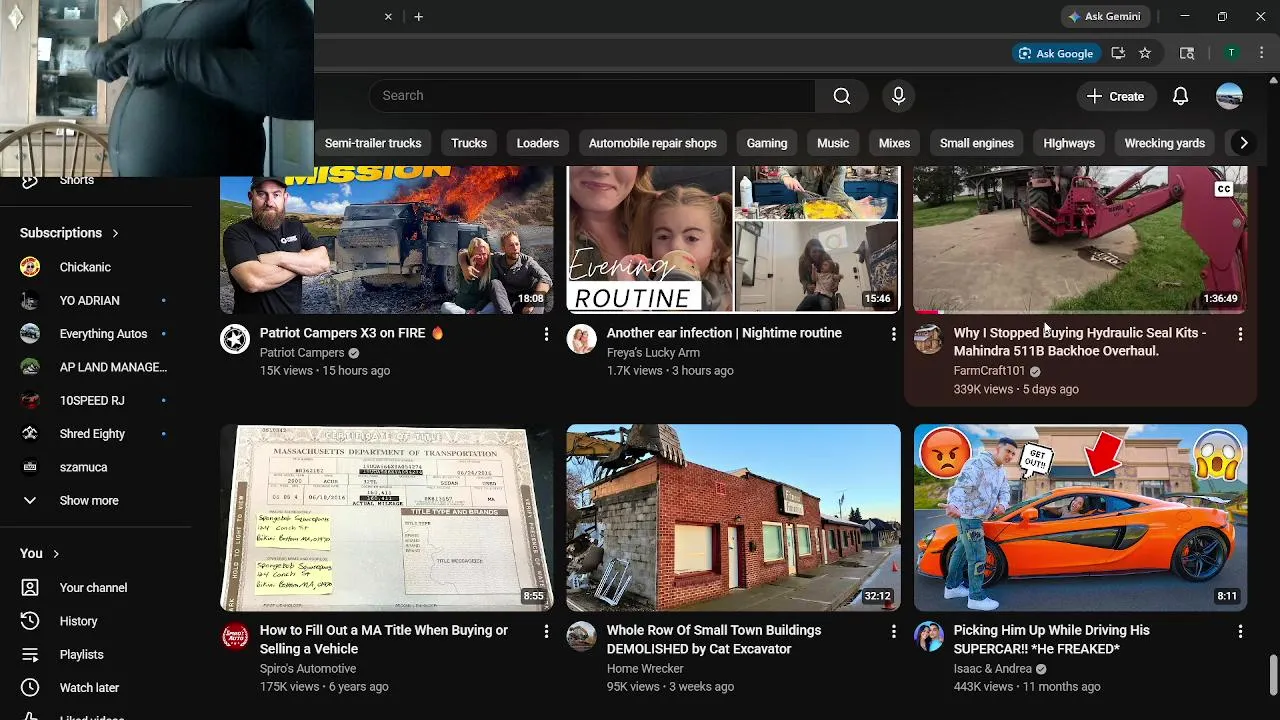
Task: Play the Evening Routine thumbnail
Action: coord(733,239)
